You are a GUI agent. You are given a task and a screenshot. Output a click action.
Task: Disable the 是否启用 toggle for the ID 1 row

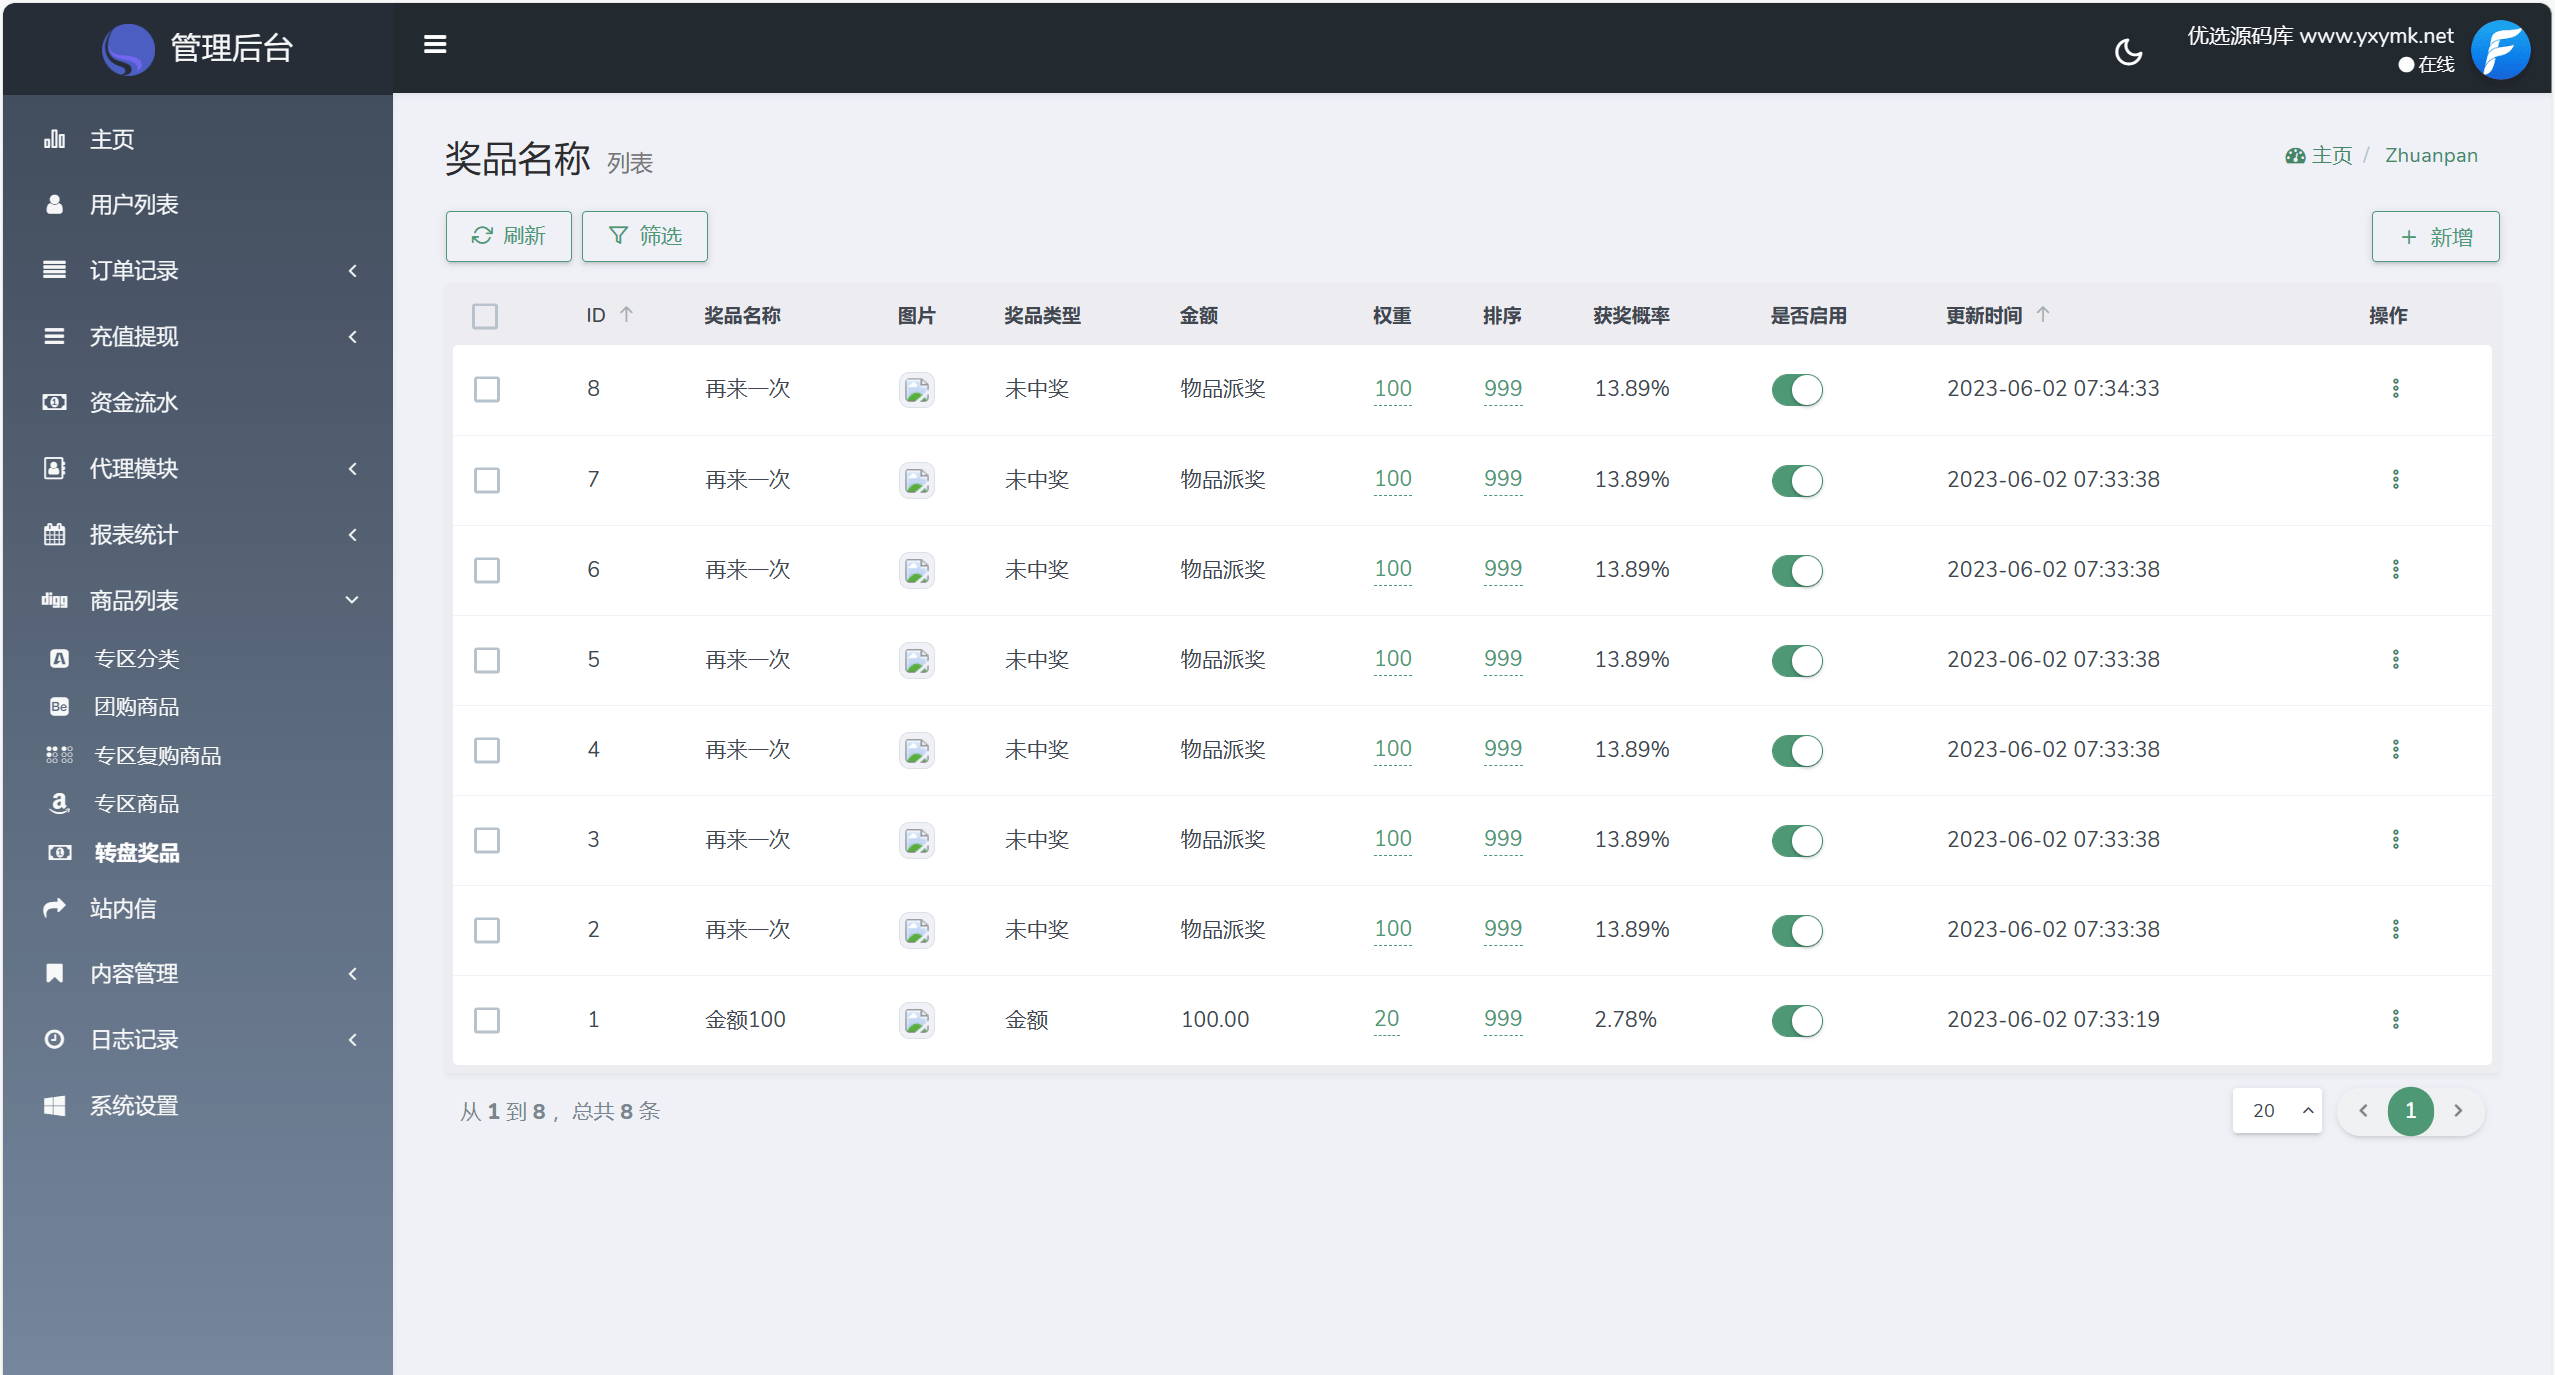[x=1797, y=1020]
